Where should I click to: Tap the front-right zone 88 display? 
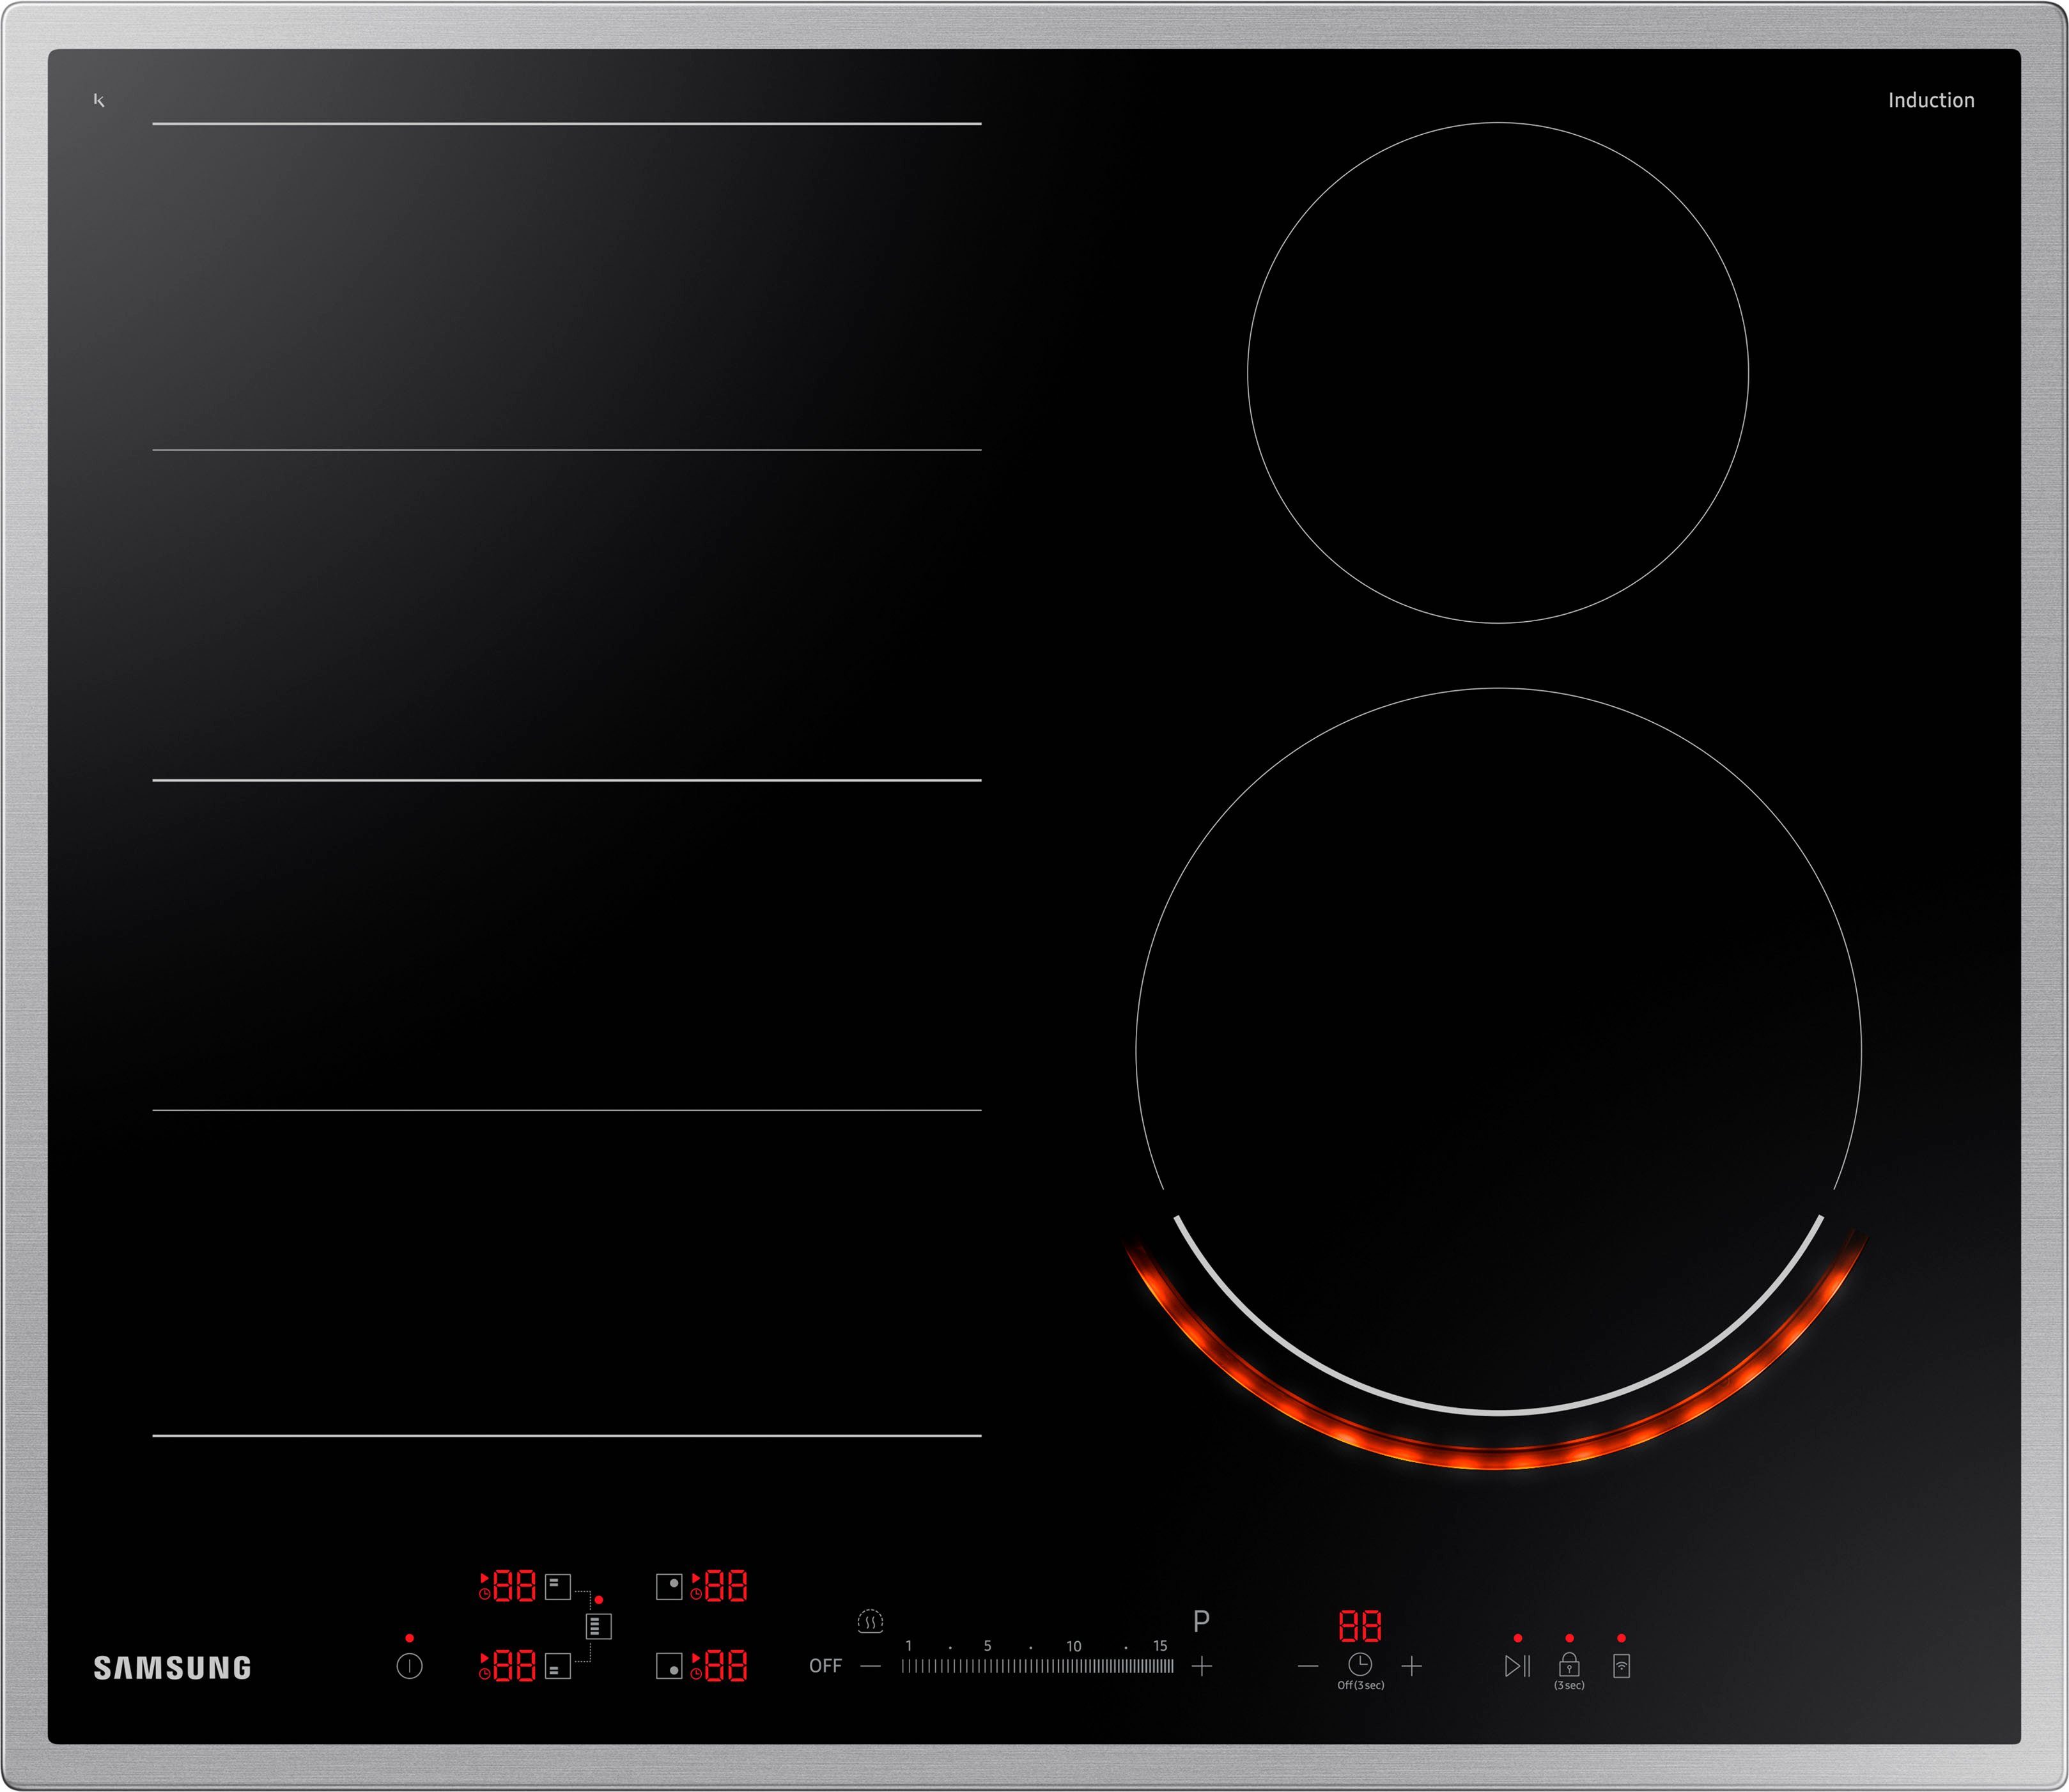pyautogui.click(x=726, y=1666)
